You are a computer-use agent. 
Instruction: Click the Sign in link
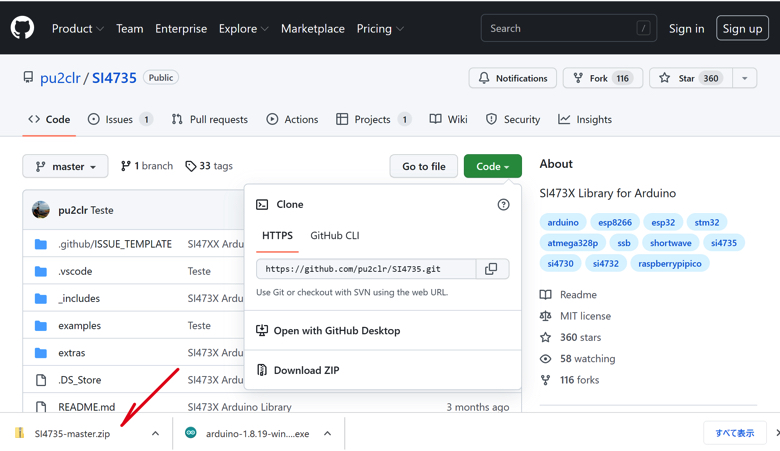[686, 29]
